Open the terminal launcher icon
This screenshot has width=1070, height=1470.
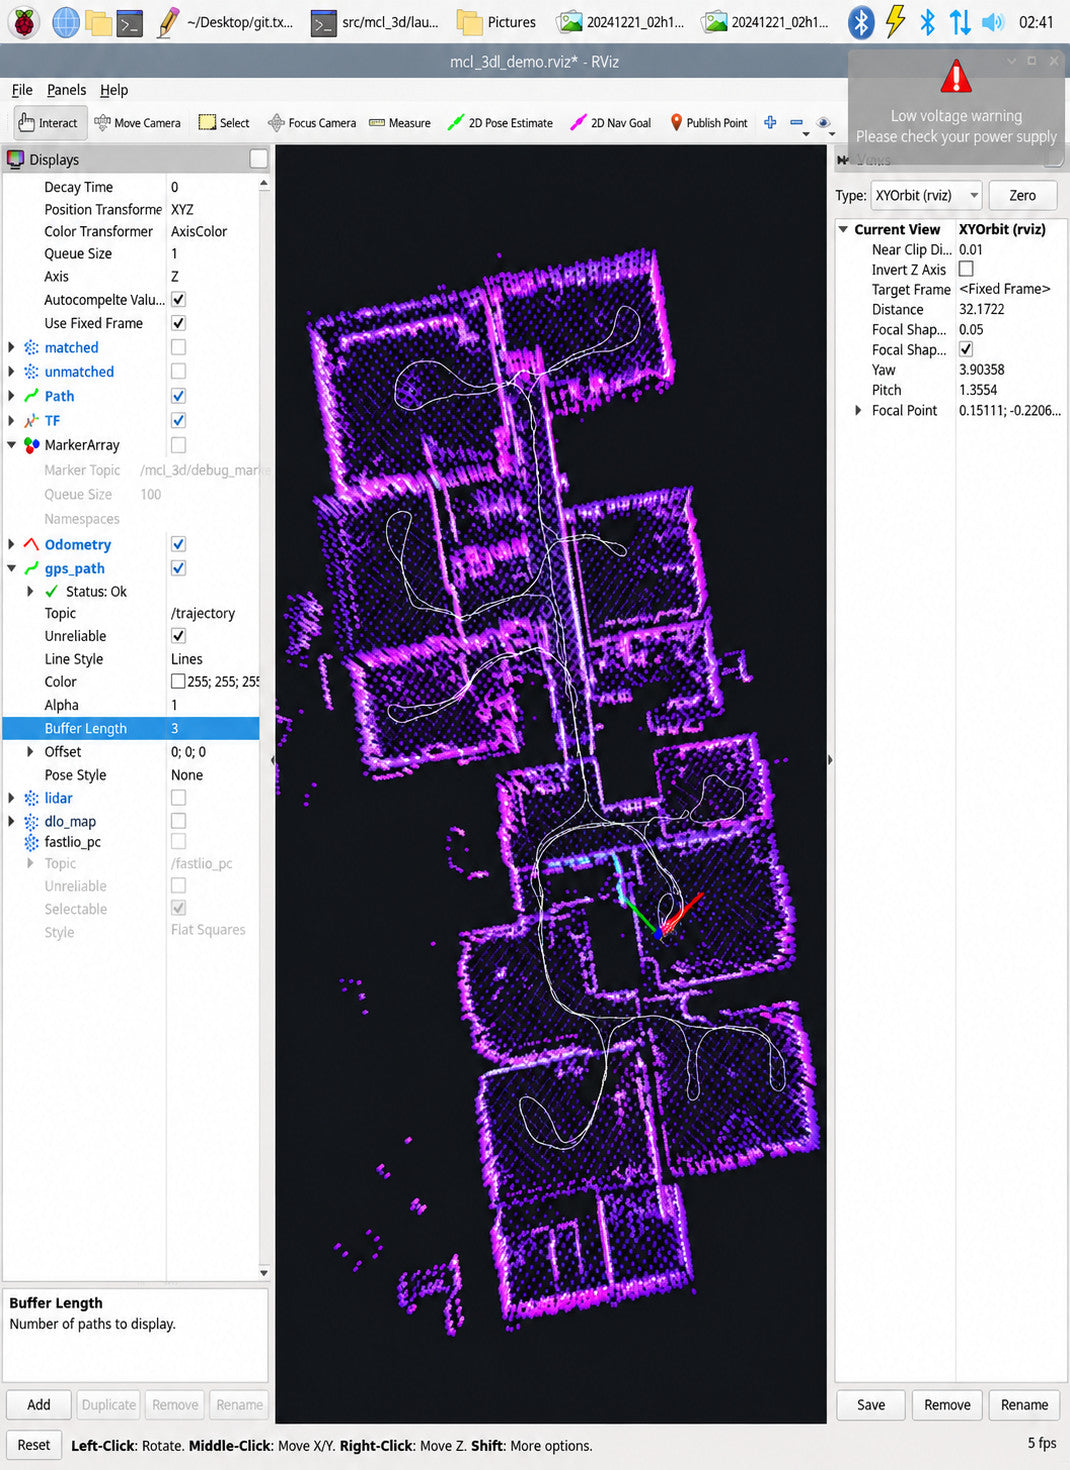pyautogui.click(x=129, y=22)
